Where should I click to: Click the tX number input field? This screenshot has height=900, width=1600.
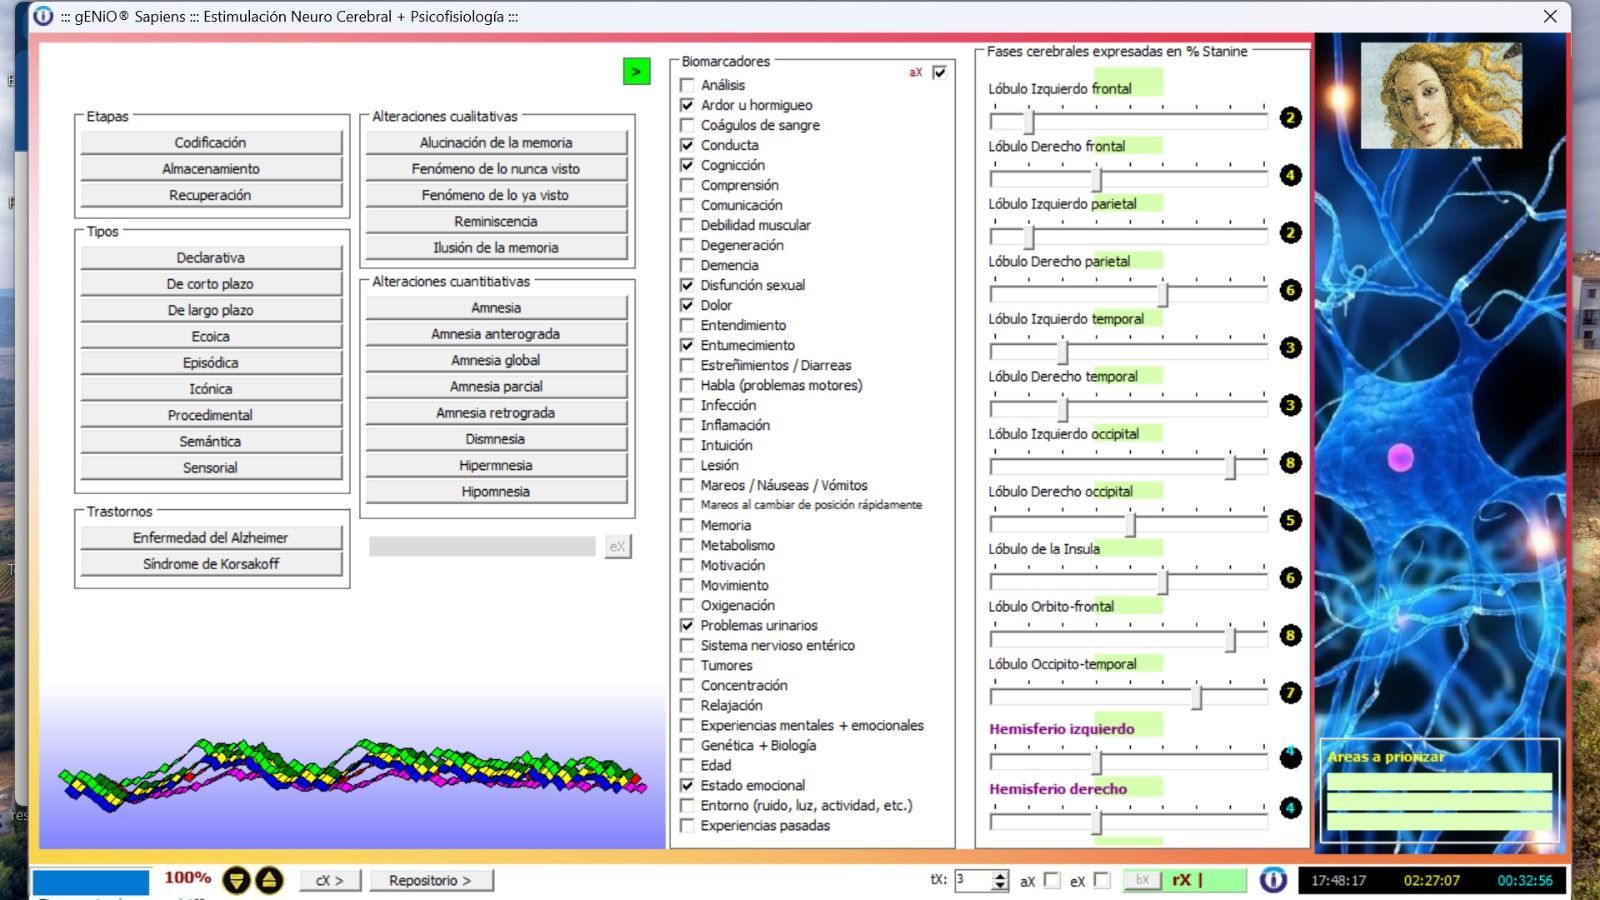973,880
